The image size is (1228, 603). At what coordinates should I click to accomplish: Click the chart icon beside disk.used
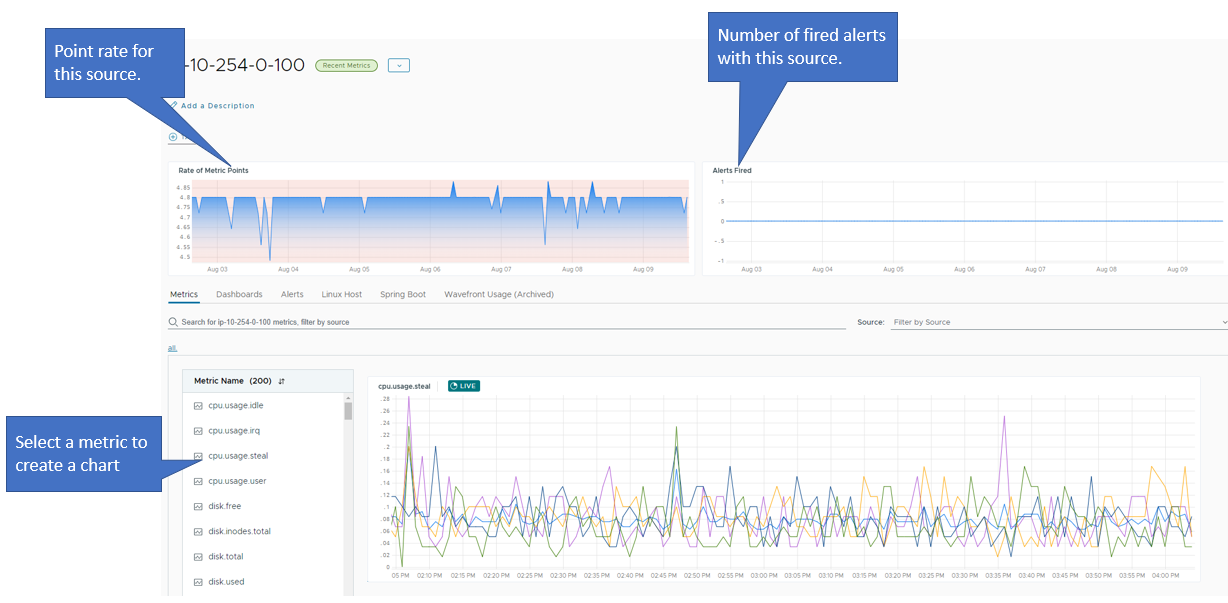coord(198,581)
